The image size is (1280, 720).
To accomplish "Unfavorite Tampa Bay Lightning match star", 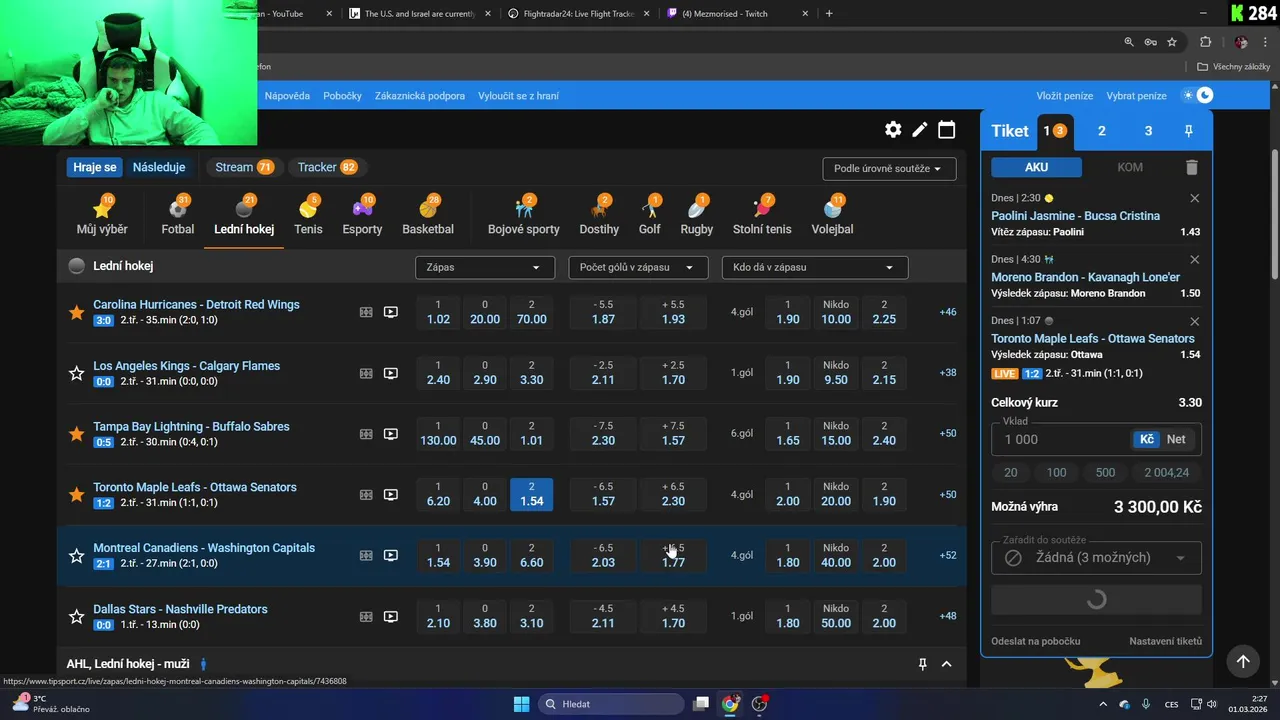I will point(76,434).
